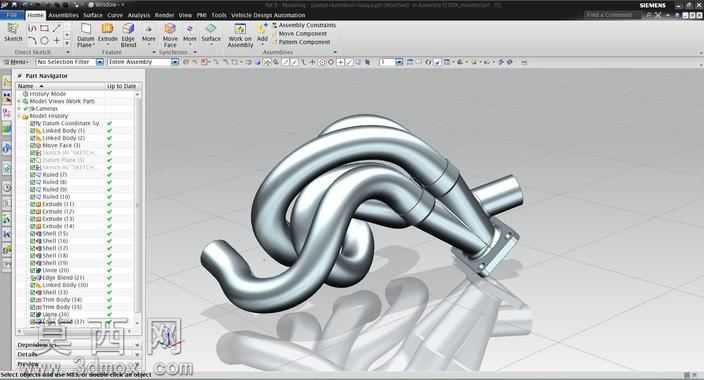The height and width of the screenshot is (380, 704).
Task: Toggle Linked Body (2) feature checkbox
Action: pos(32,138)
